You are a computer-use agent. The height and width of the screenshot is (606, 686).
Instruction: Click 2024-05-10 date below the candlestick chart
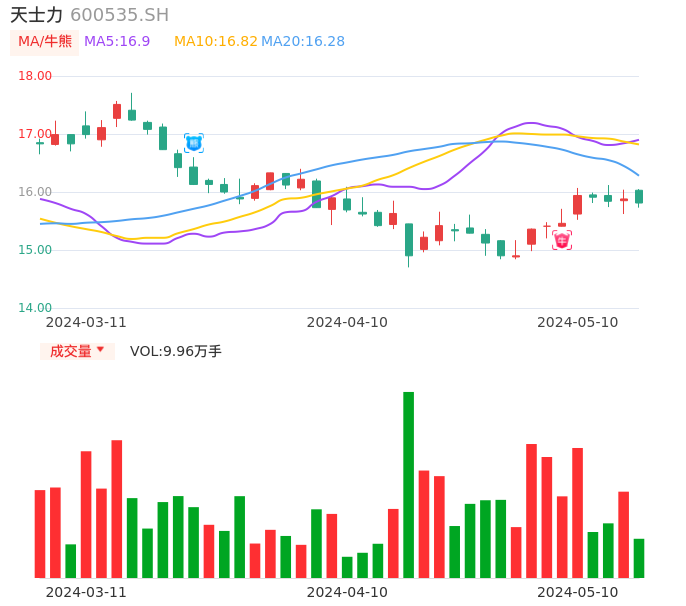tap(577, 322)
